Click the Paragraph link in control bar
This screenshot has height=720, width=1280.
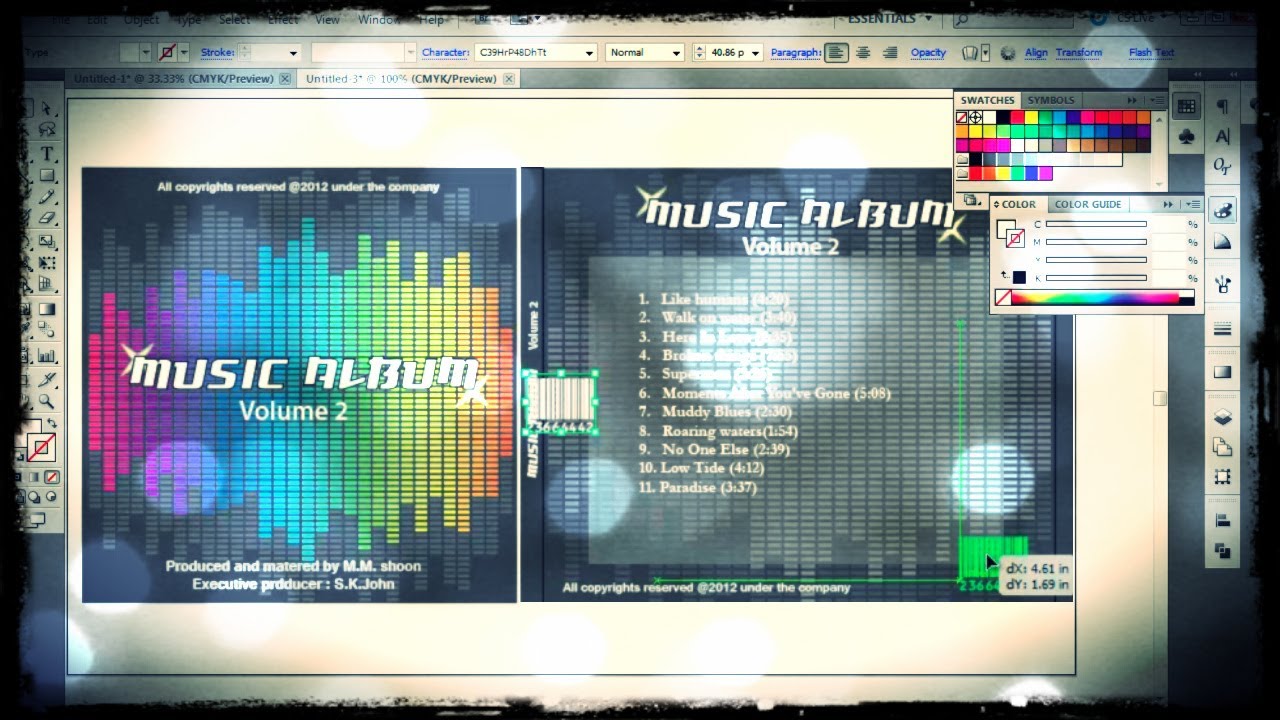click(x=796, y=53)
